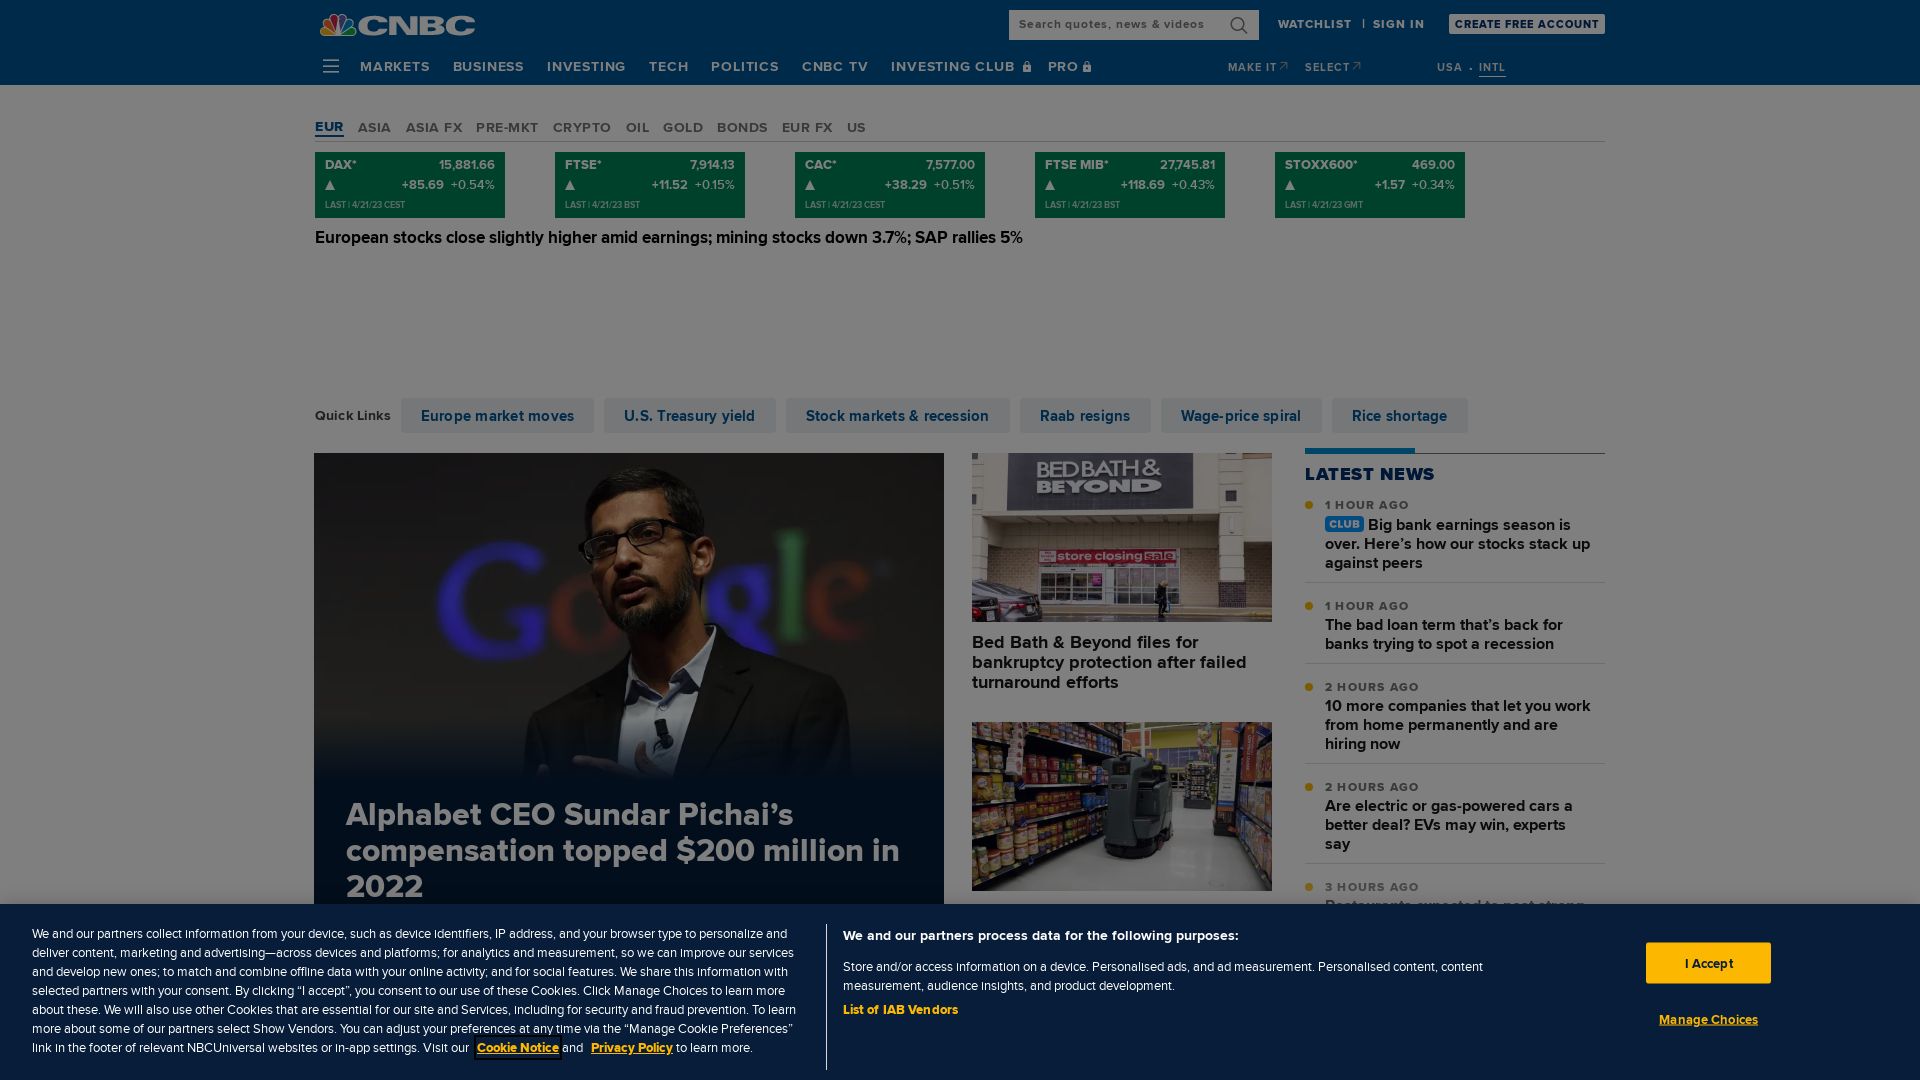Open the Tech menu

668,66
